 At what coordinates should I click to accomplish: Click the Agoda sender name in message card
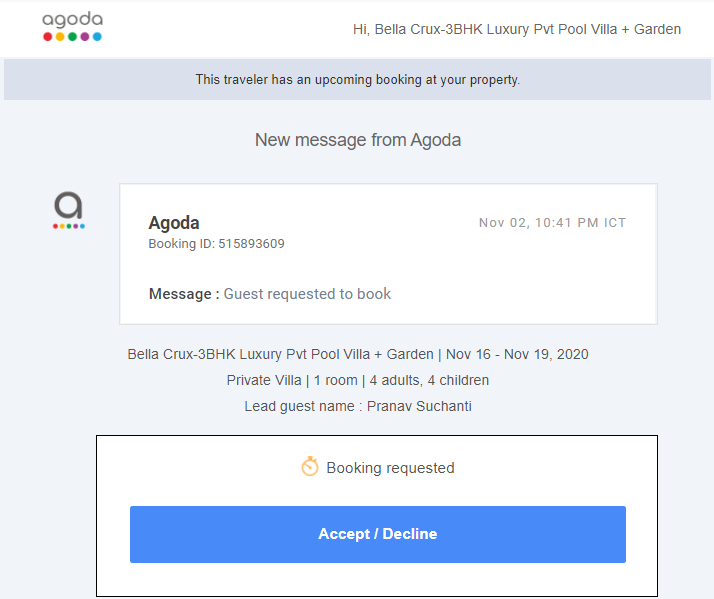[x=174, y=223]
